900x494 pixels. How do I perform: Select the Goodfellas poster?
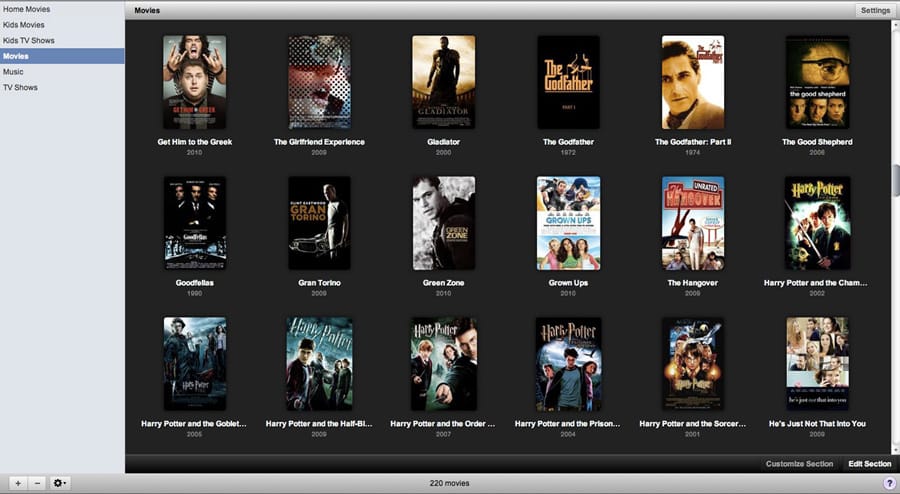(x=195, y=223)
